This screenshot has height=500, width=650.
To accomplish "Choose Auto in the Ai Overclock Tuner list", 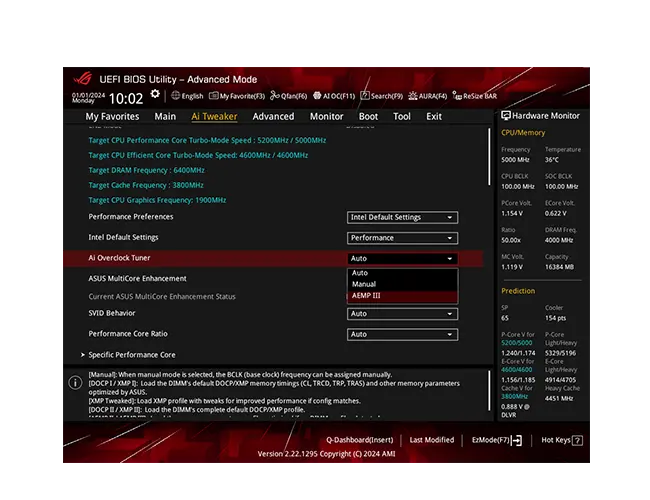I will 402,273.
